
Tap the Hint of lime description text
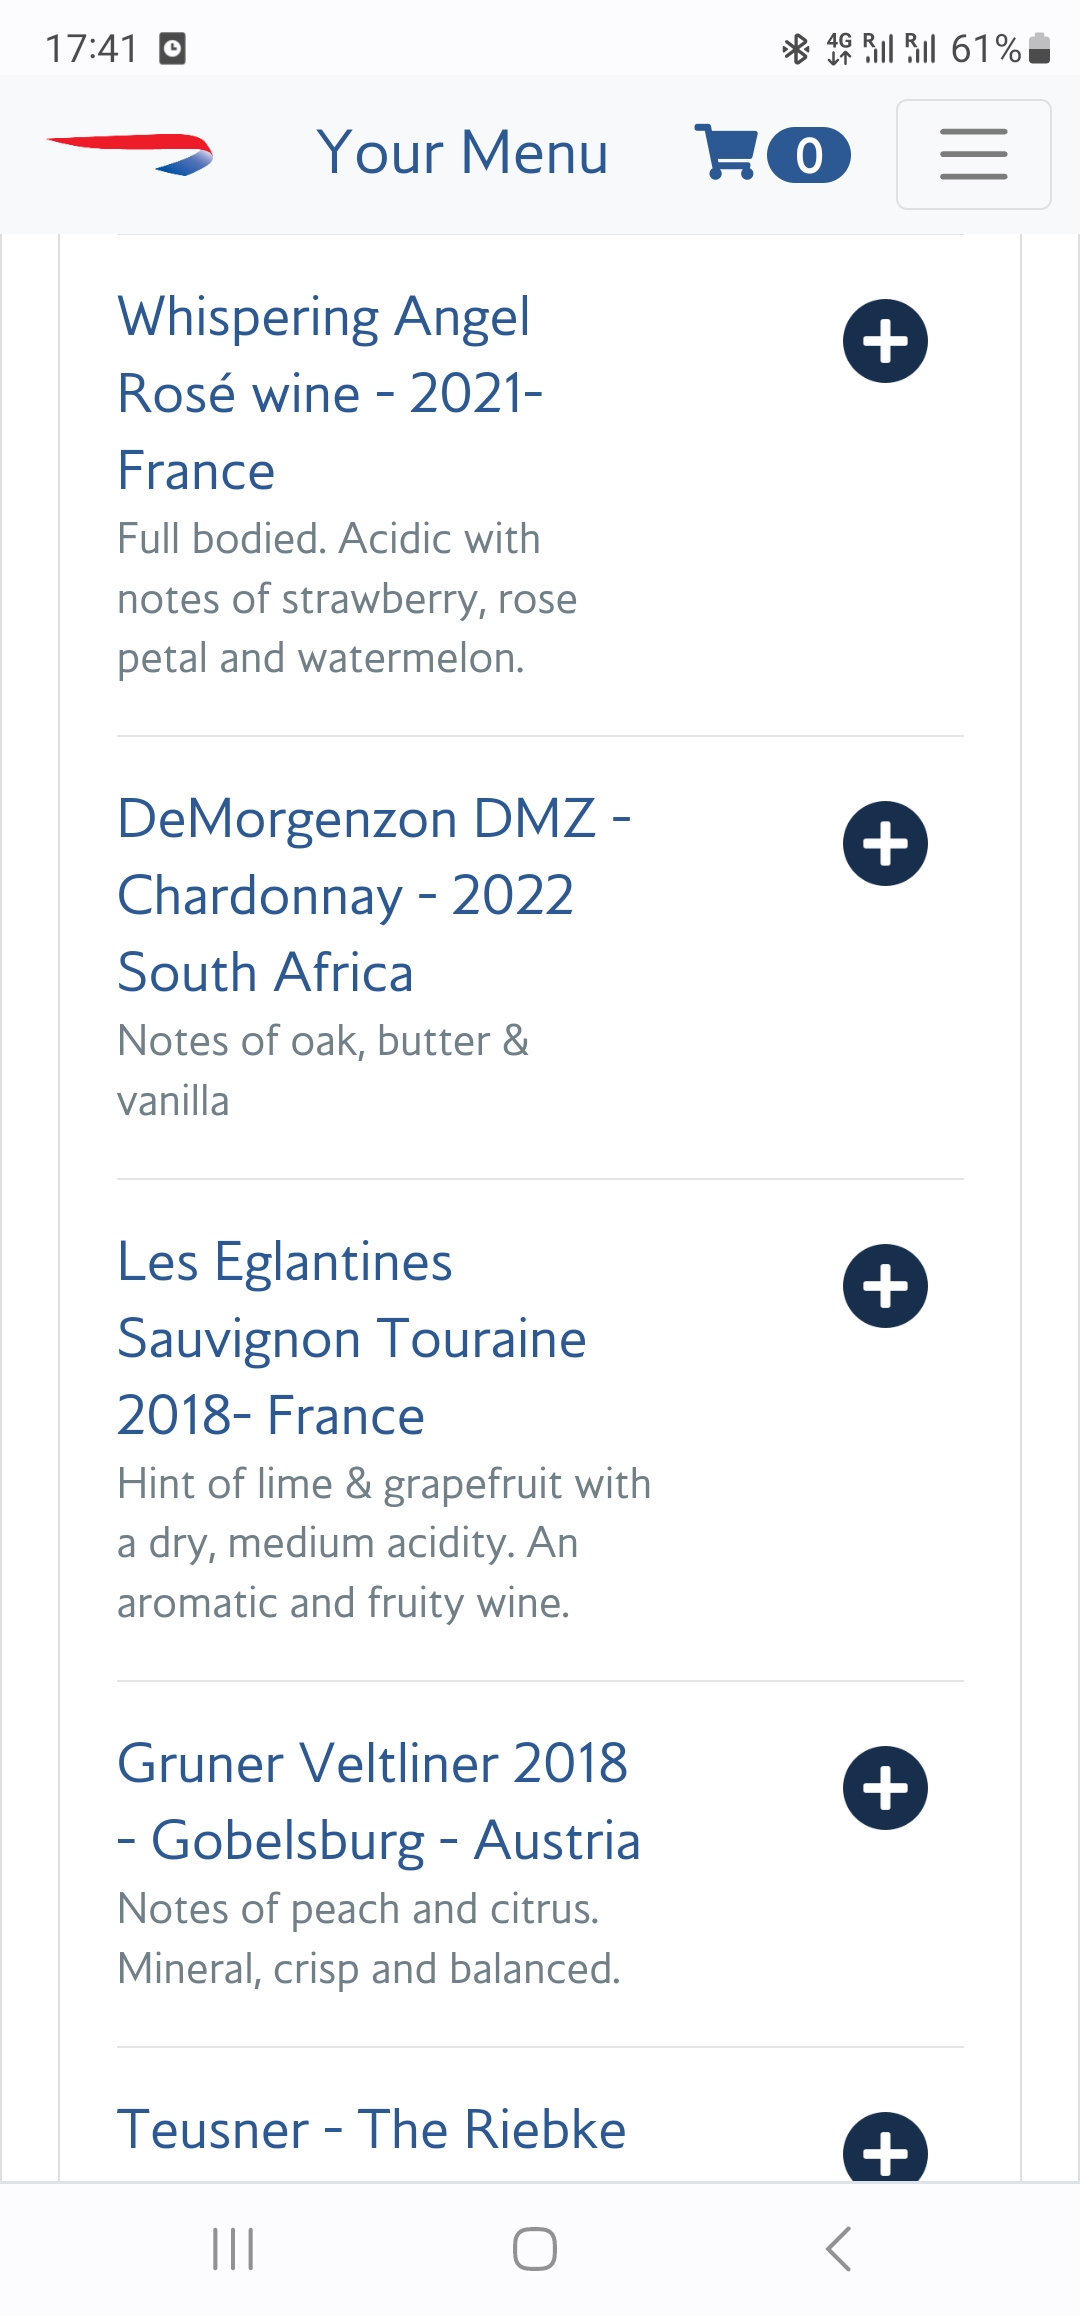[x=383, y=1543]
